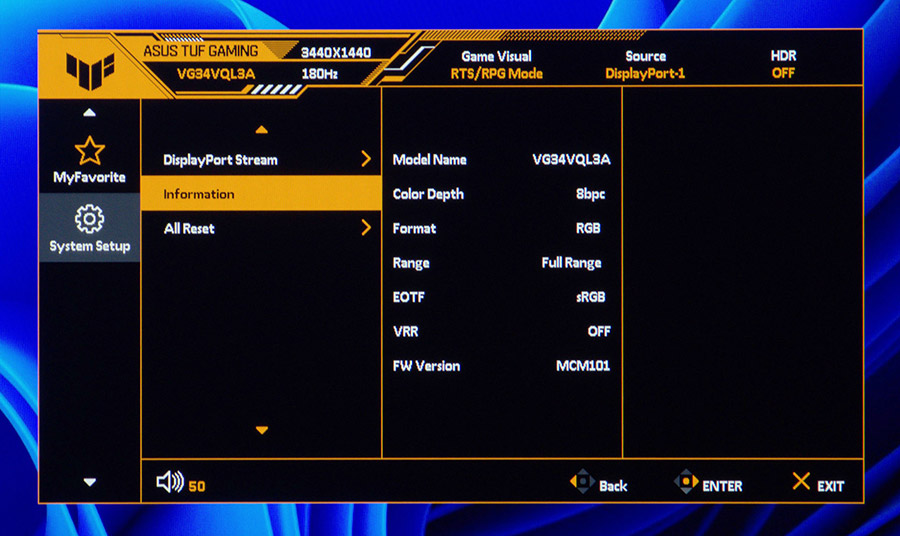Open the MyFavorite label in sidebar
Image resolution: width=900 pixels, height=536 pixels.
coord(90,177)
